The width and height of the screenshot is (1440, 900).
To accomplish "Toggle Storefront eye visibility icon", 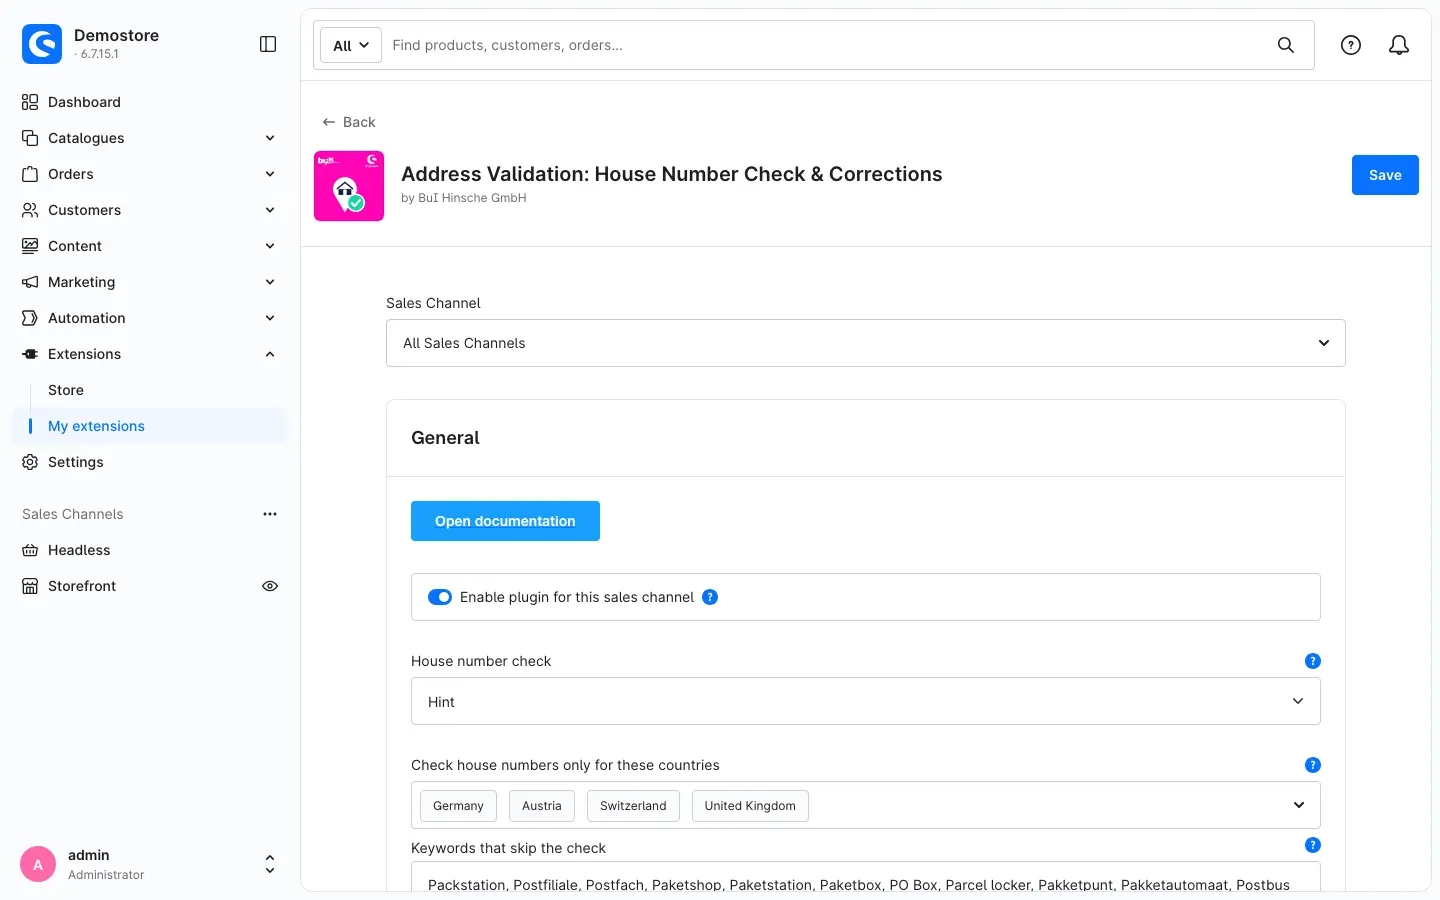I will point(270,586).
